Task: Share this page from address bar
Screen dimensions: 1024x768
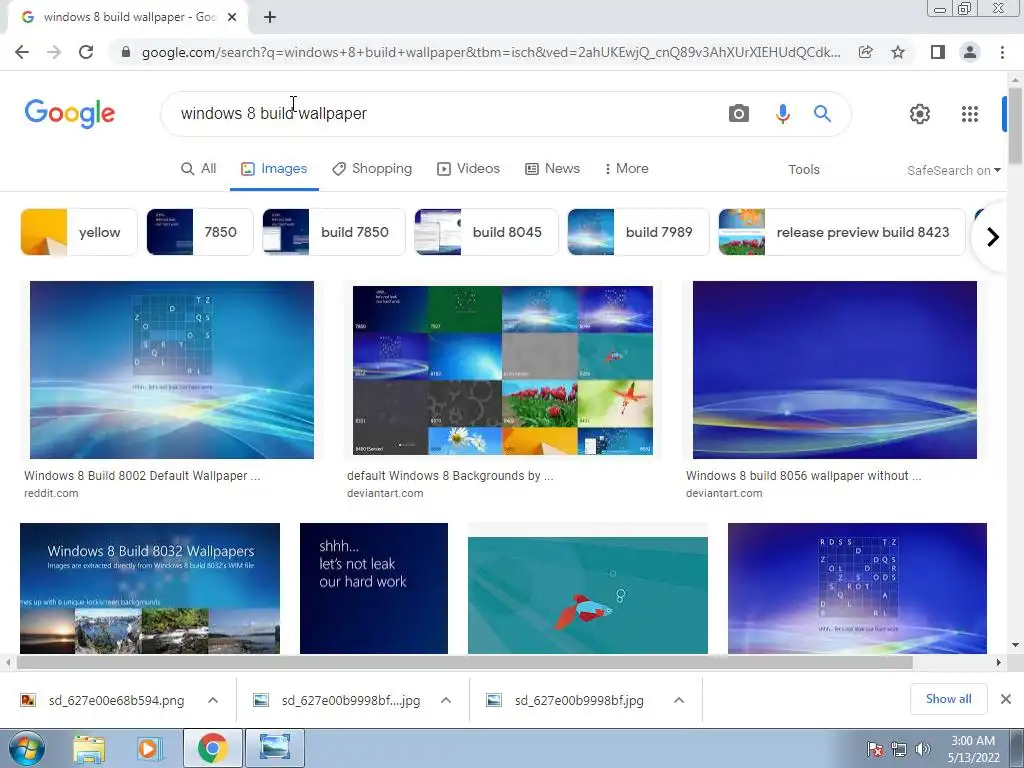Action: click(866, 52)
